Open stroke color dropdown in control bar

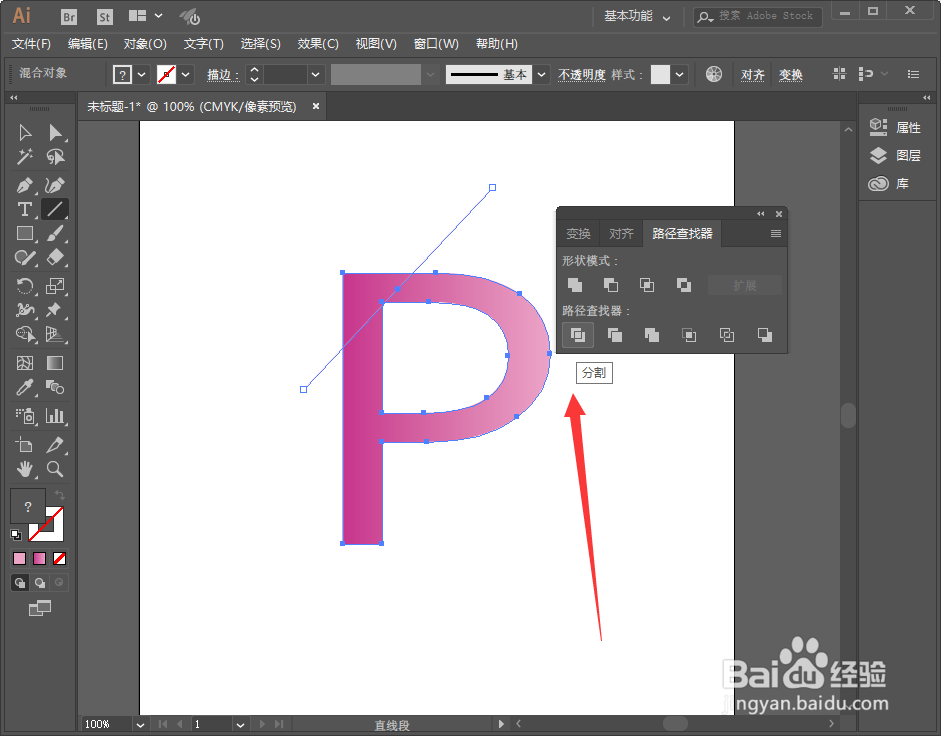coord(185,74)
